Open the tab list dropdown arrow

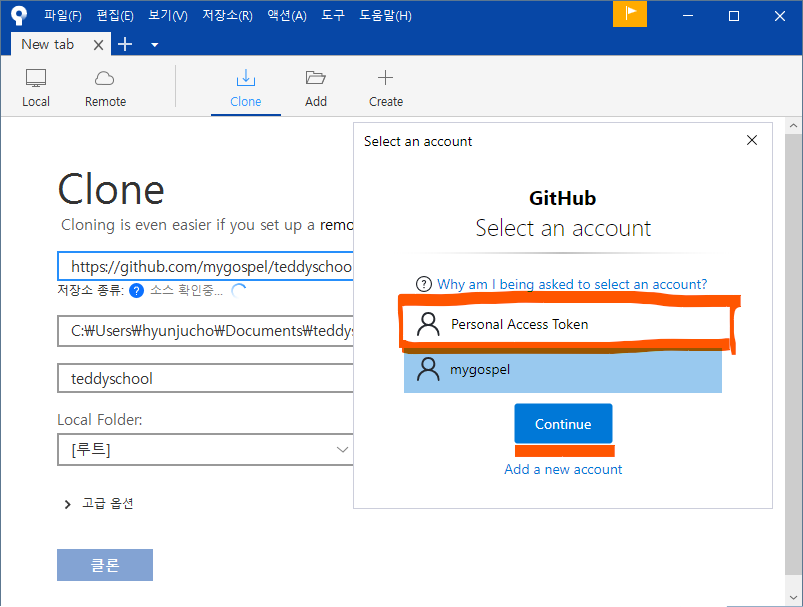(154, 45)
